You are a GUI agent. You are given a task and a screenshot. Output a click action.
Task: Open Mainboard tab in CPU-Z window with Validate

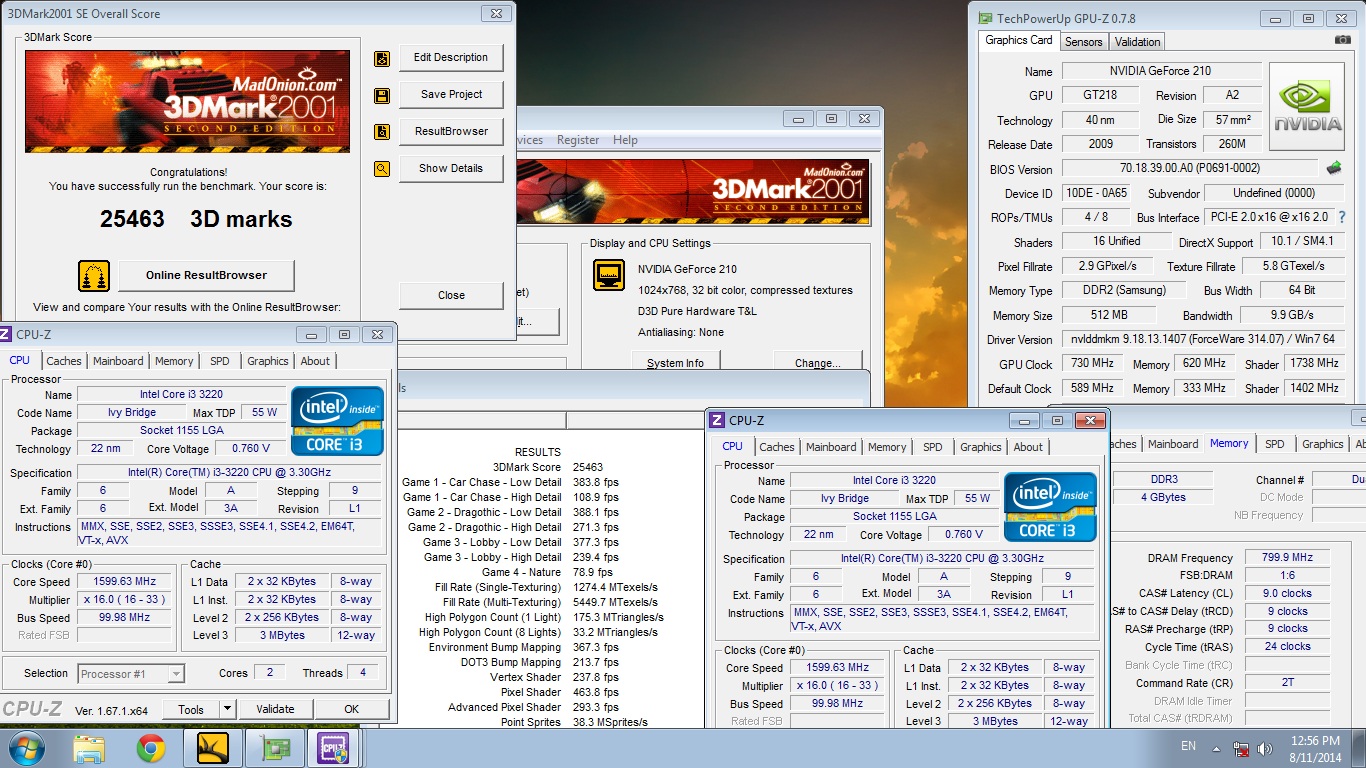click(118, 361)
